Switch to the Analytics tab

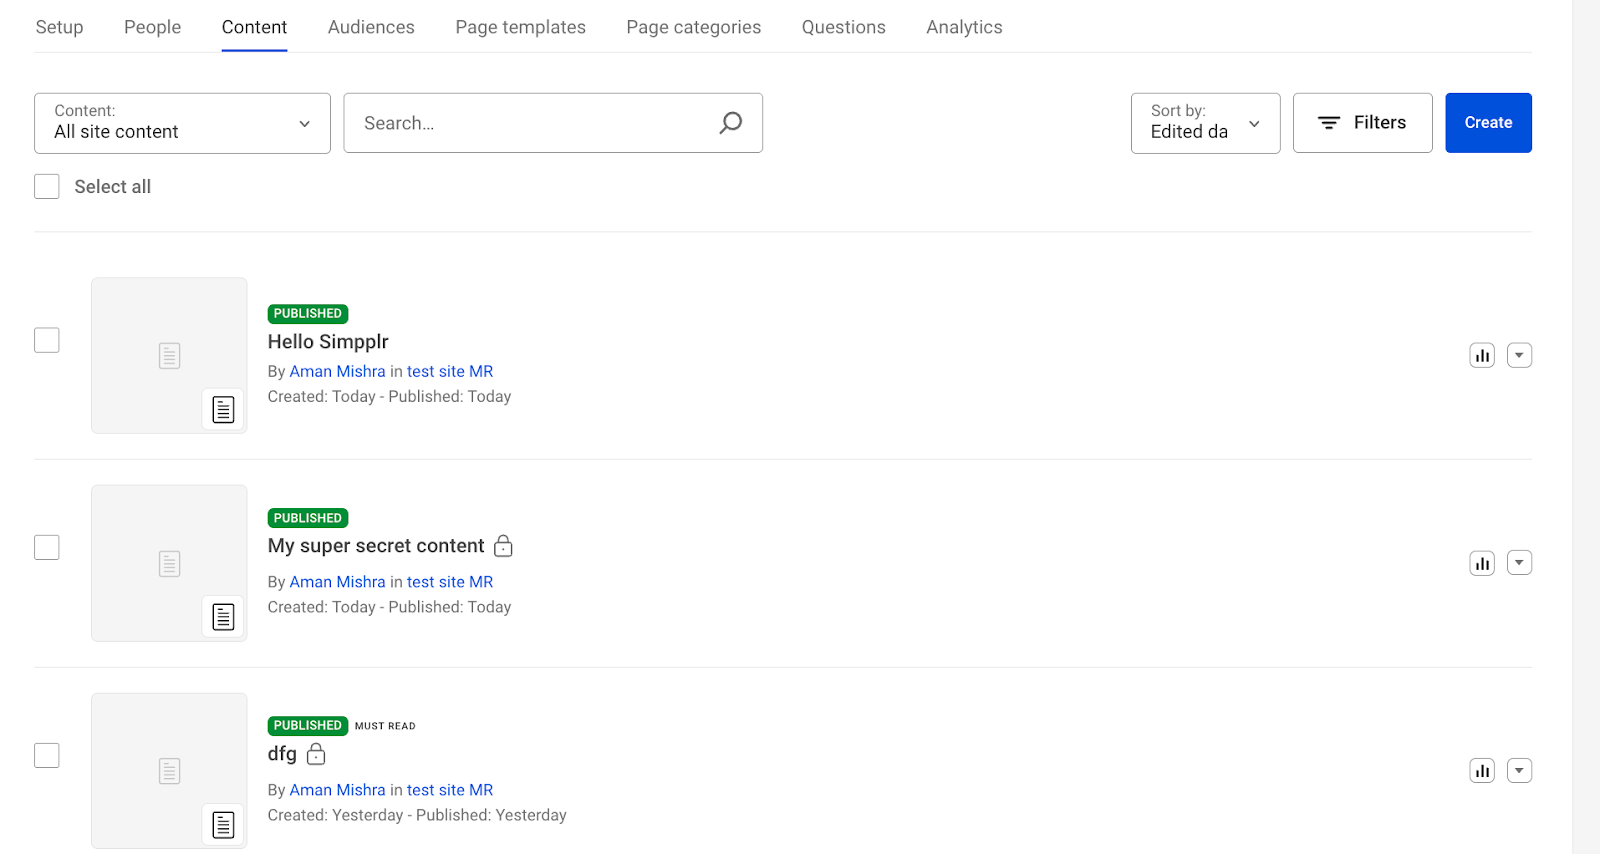click(x=963, y=27)
